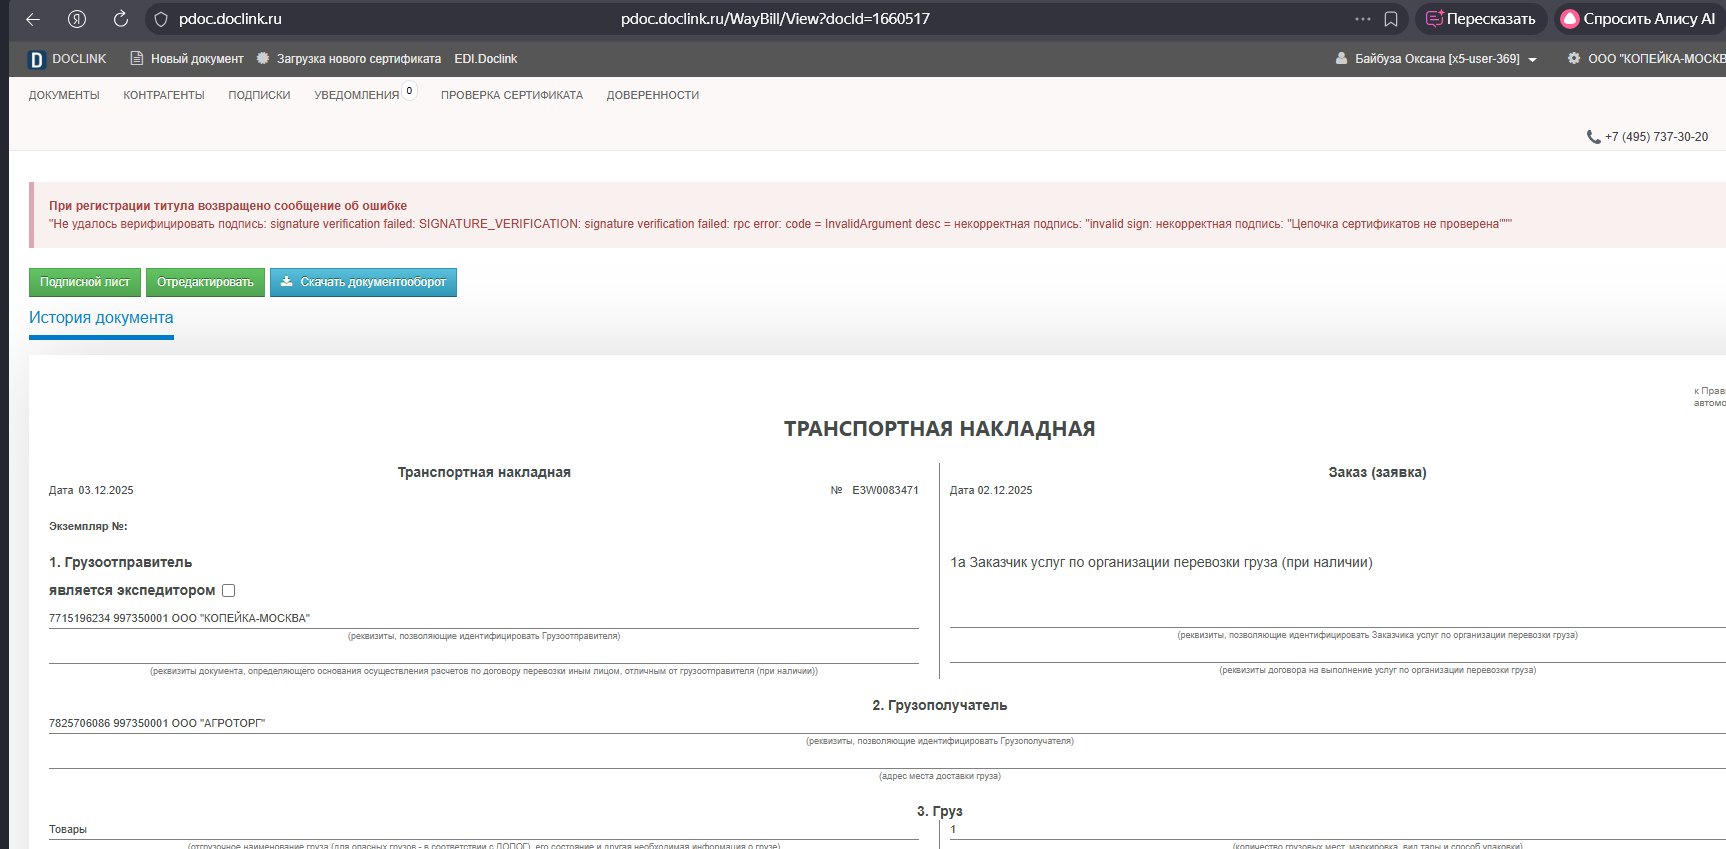Go to the ПОДПИСКИ menu item
The width and height of the screenshot is (1726, 849).
click(x=259, y=95)
